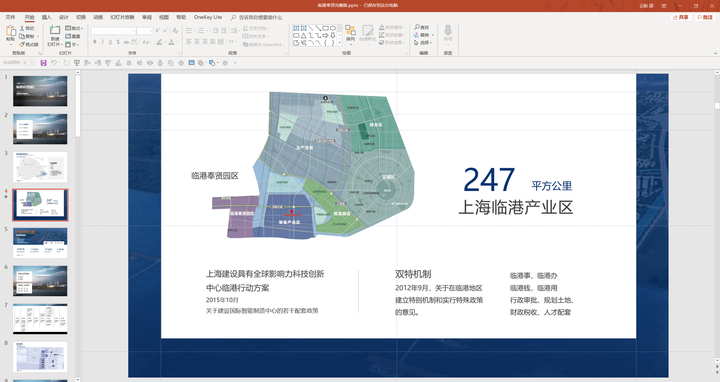Toggle Italic formatting
Screen dimensions: 720x382
[x=103, y=42]
